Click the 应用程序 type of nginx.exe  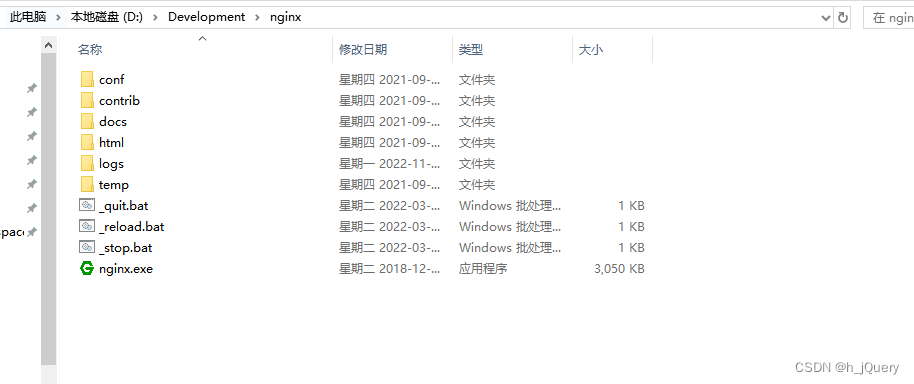[483, 269]
